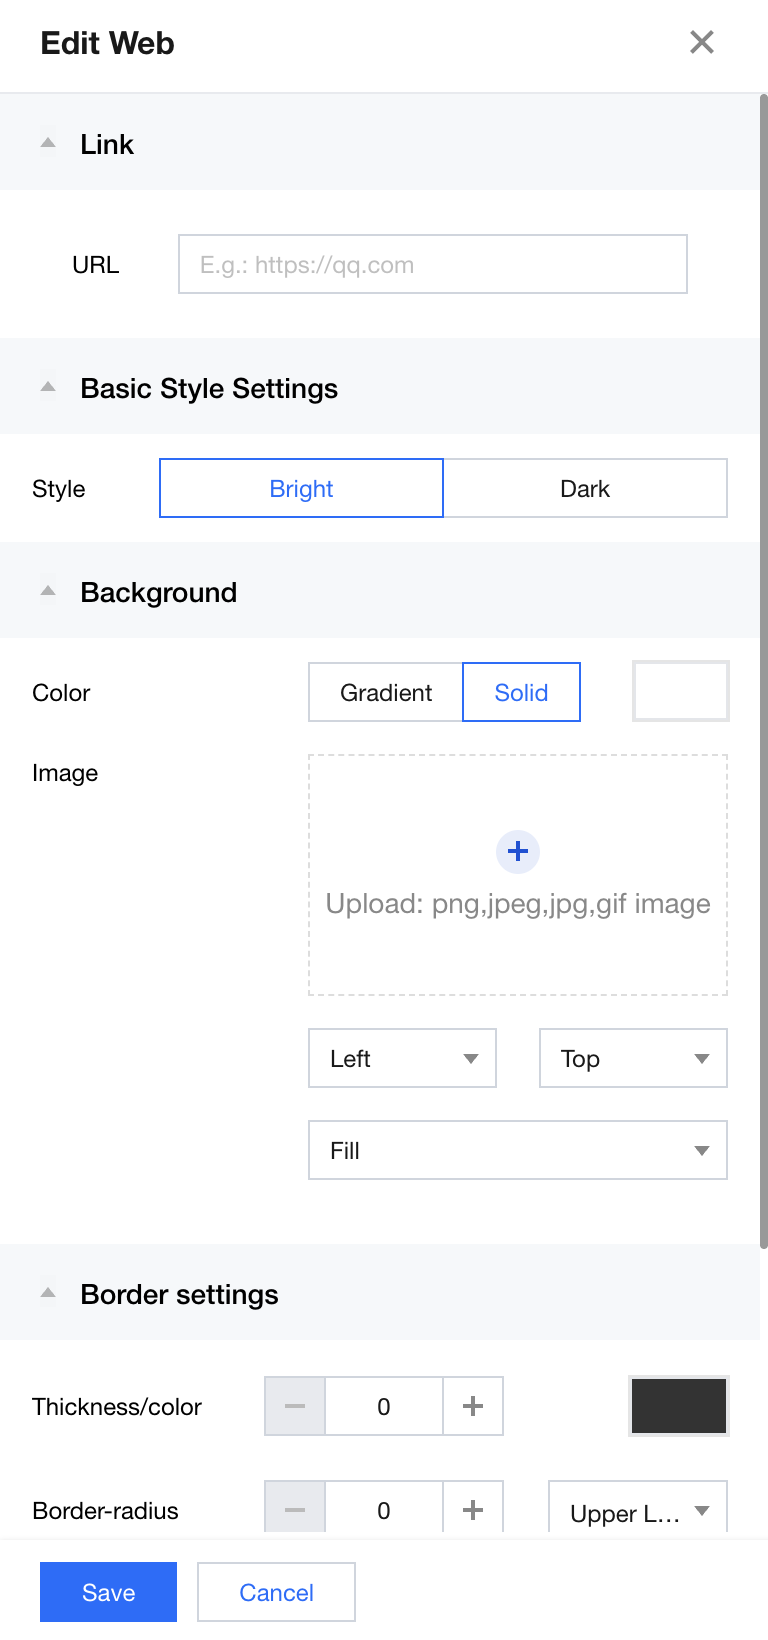Click the plus icon to upload image
Screen dimensions: 768x1640
point(518,851)
